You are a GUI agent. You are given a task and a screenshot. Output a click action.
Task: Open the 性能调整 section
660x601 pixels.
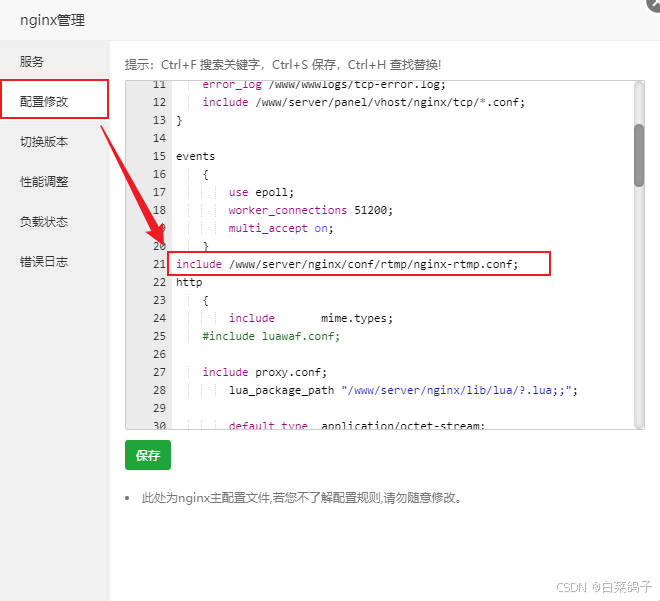click(x=44, y=182)
